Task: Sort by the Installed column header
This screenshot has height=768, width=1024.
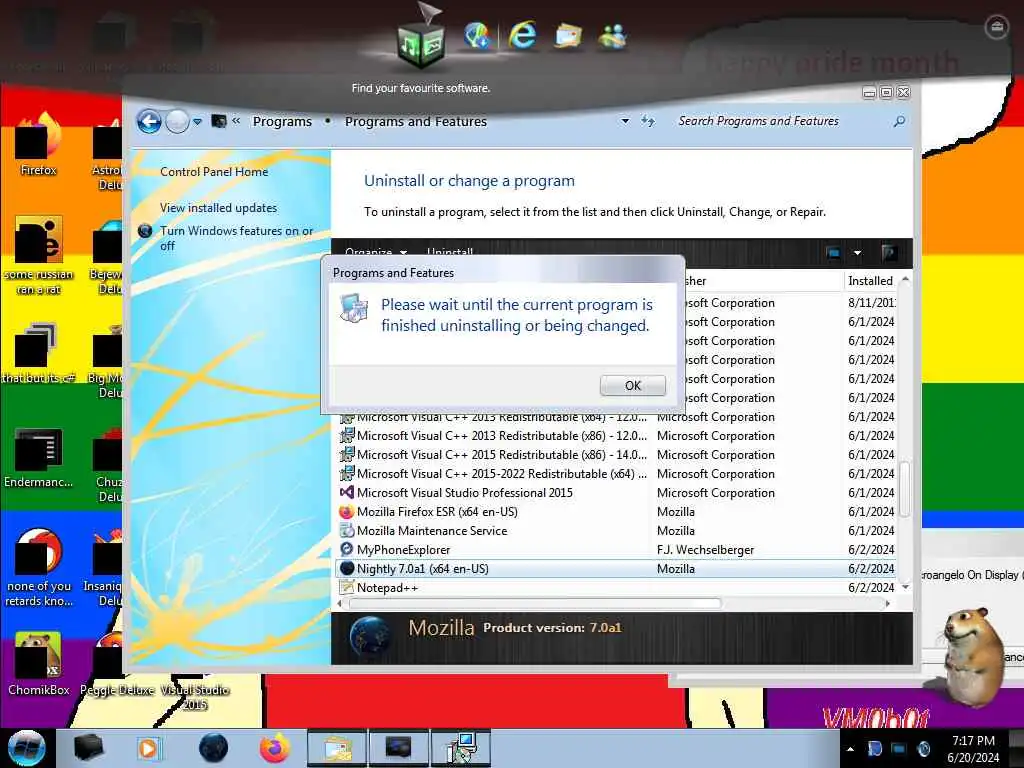Action: click(871, 281)
